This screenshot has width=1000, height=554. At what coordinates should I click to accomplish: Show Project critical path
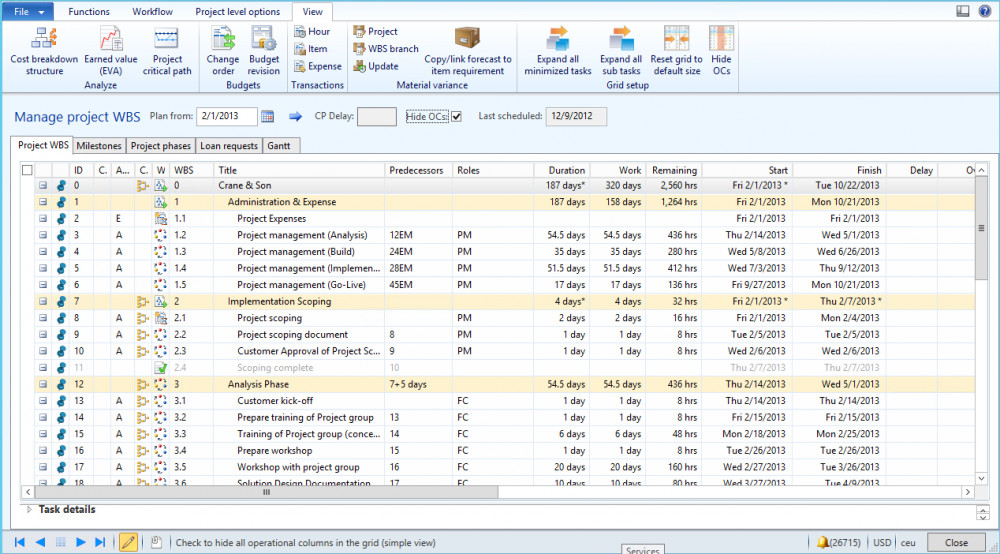click(166, 52)
